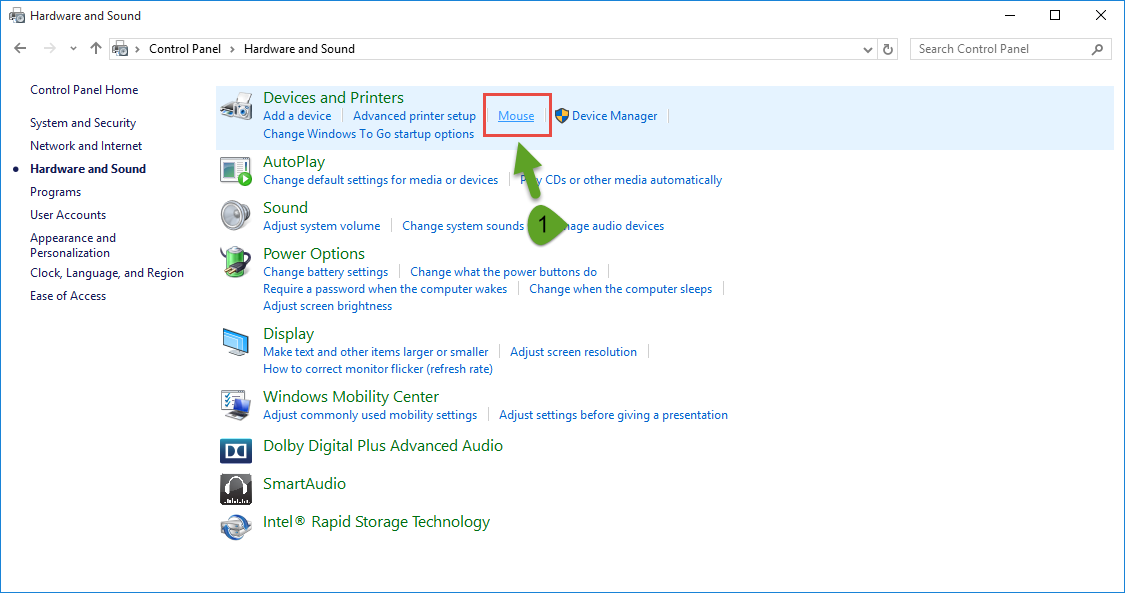Launch Intel Rapid Storage Technology icon
The height and width of the screenshot is (593, 1125).
coord(236,527)
